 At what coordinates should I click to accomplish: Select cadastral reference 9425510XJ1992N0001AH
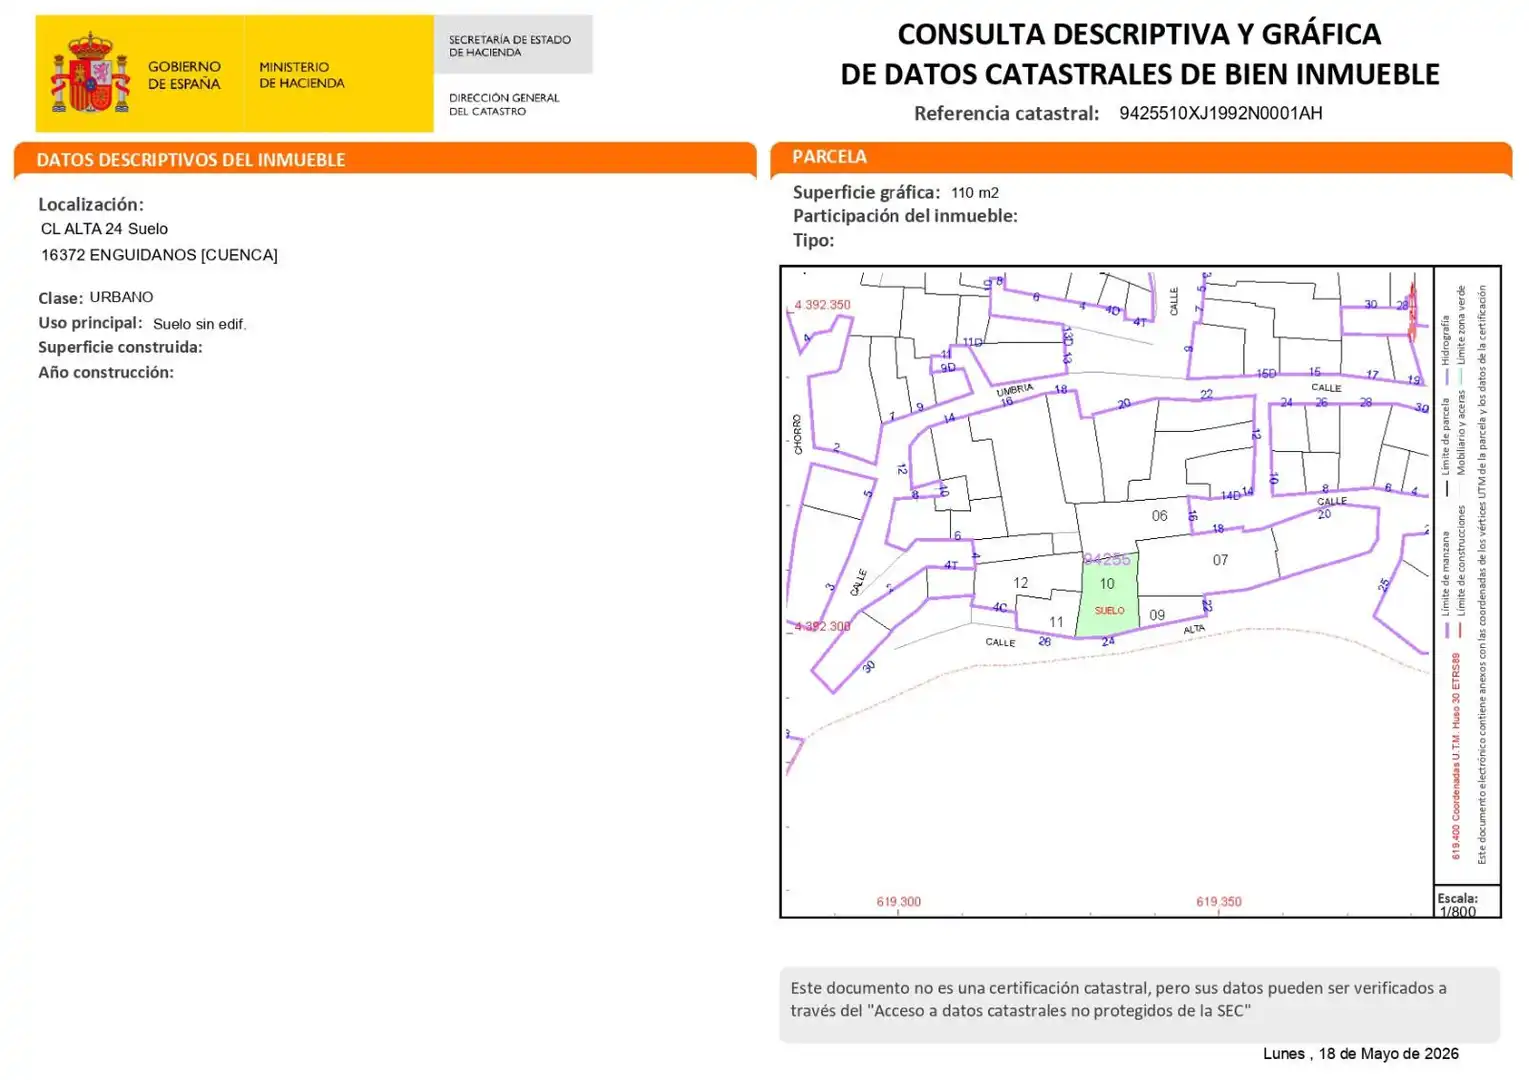[x=1220, y=113]
